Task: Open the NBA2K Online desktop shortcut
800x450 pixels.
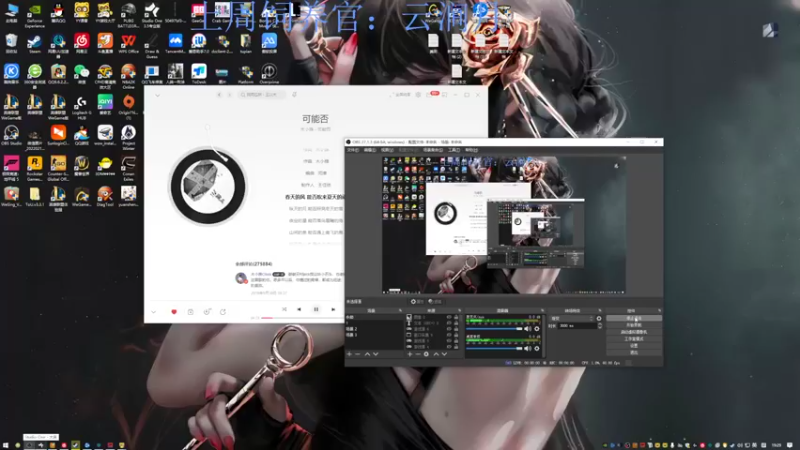Action: (129, 76)
